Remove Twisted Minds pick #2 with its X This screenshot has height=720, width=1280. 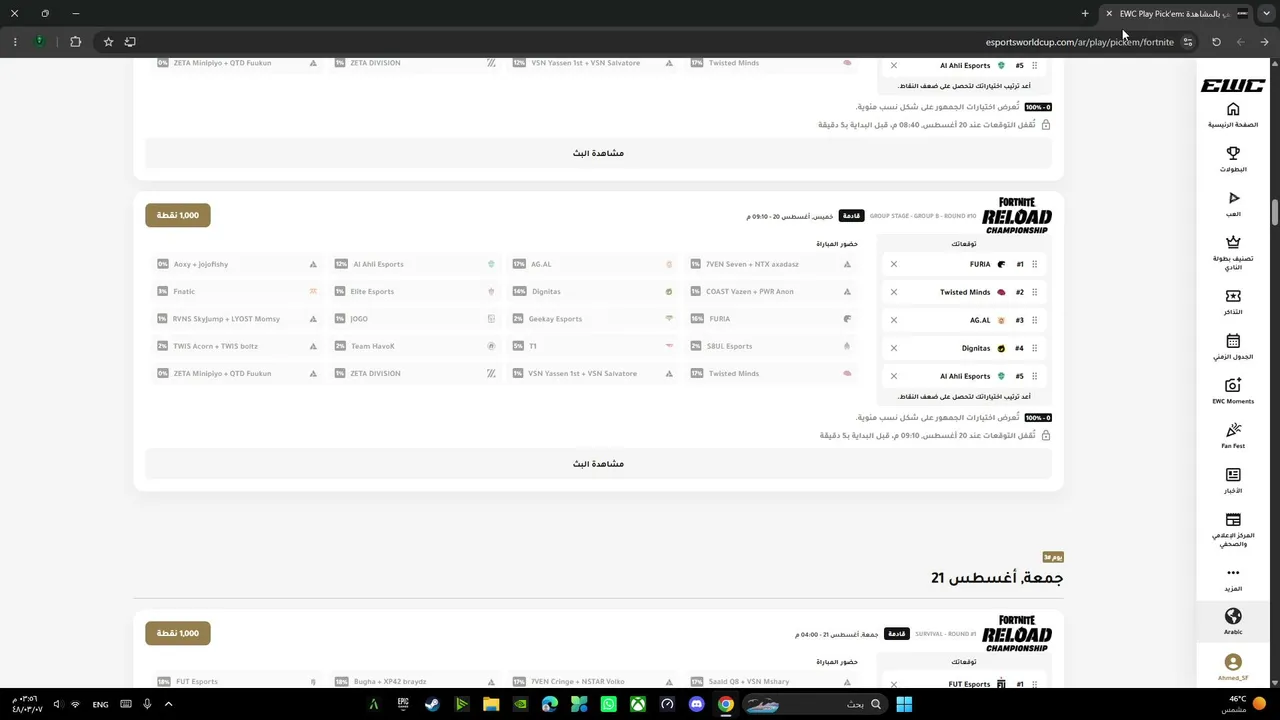894,292
